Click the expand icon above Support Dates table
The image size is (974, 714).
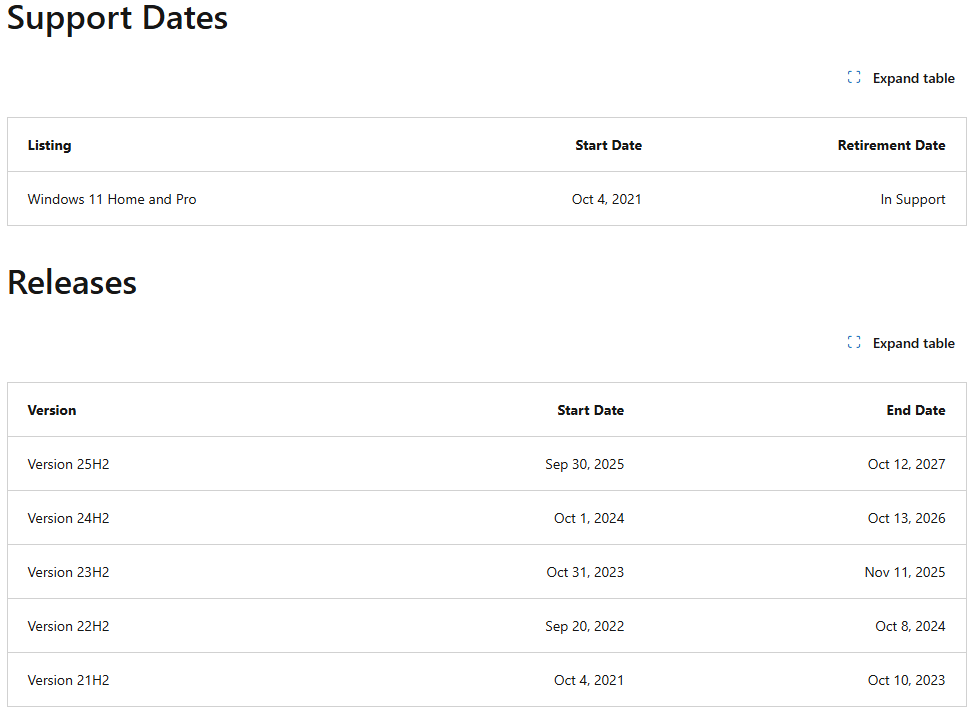(x=854, y=78)
